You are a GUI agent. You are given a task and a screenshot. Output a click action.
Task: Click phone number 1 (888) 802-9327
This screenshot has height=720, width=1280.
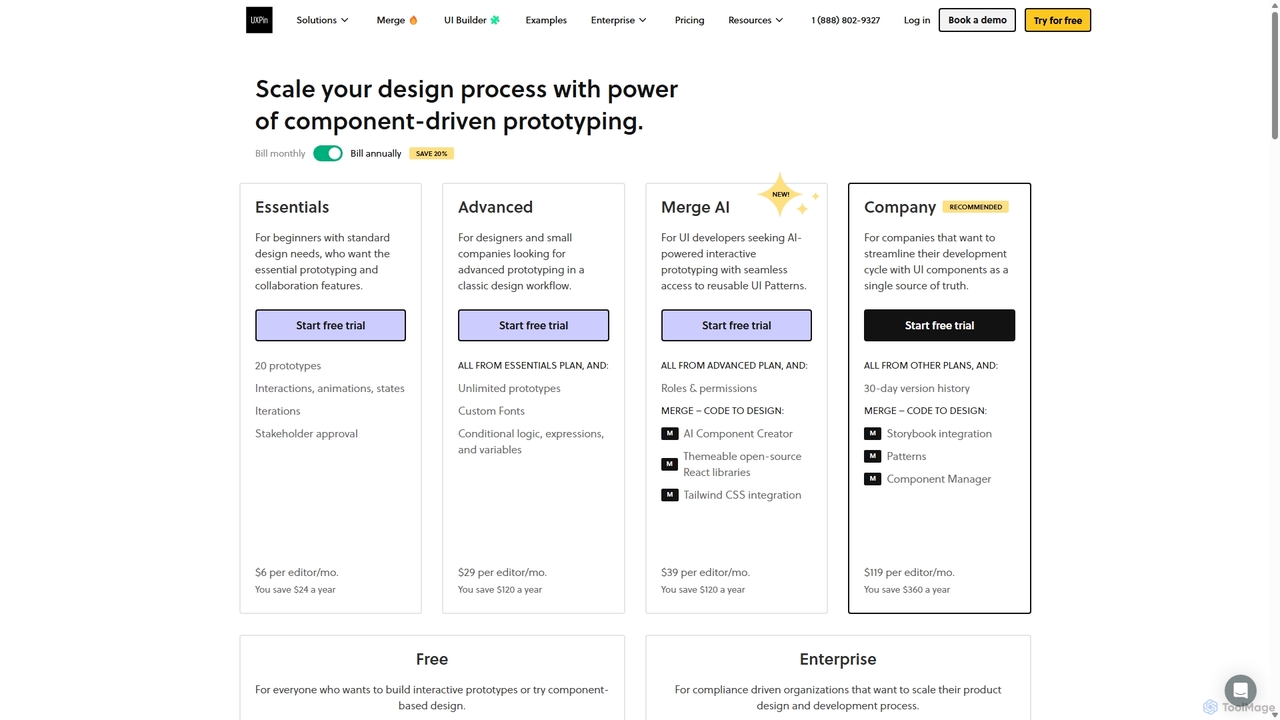pos(846,20)
